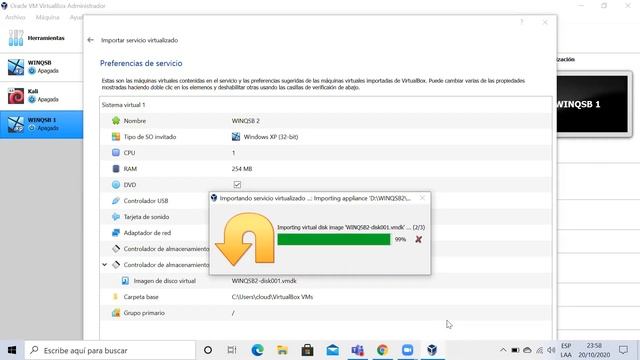
Task: Open Mail from the taskbar
Action: [332, 350]
